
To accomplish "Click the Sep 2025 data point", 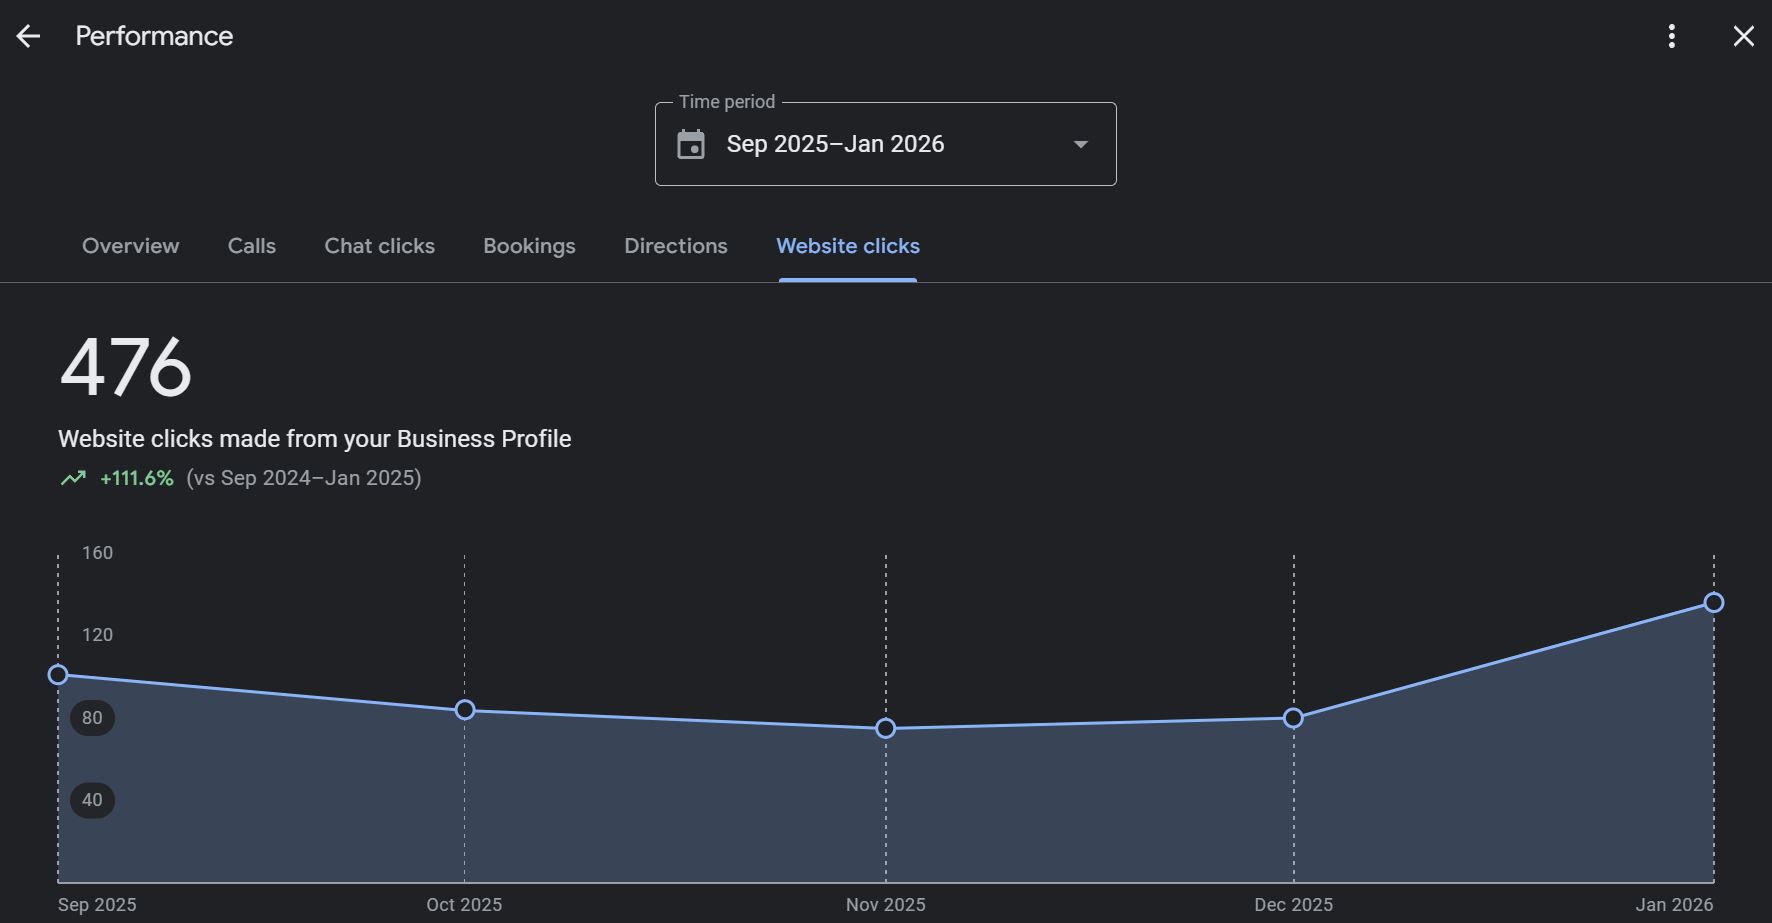I will 59,675.
